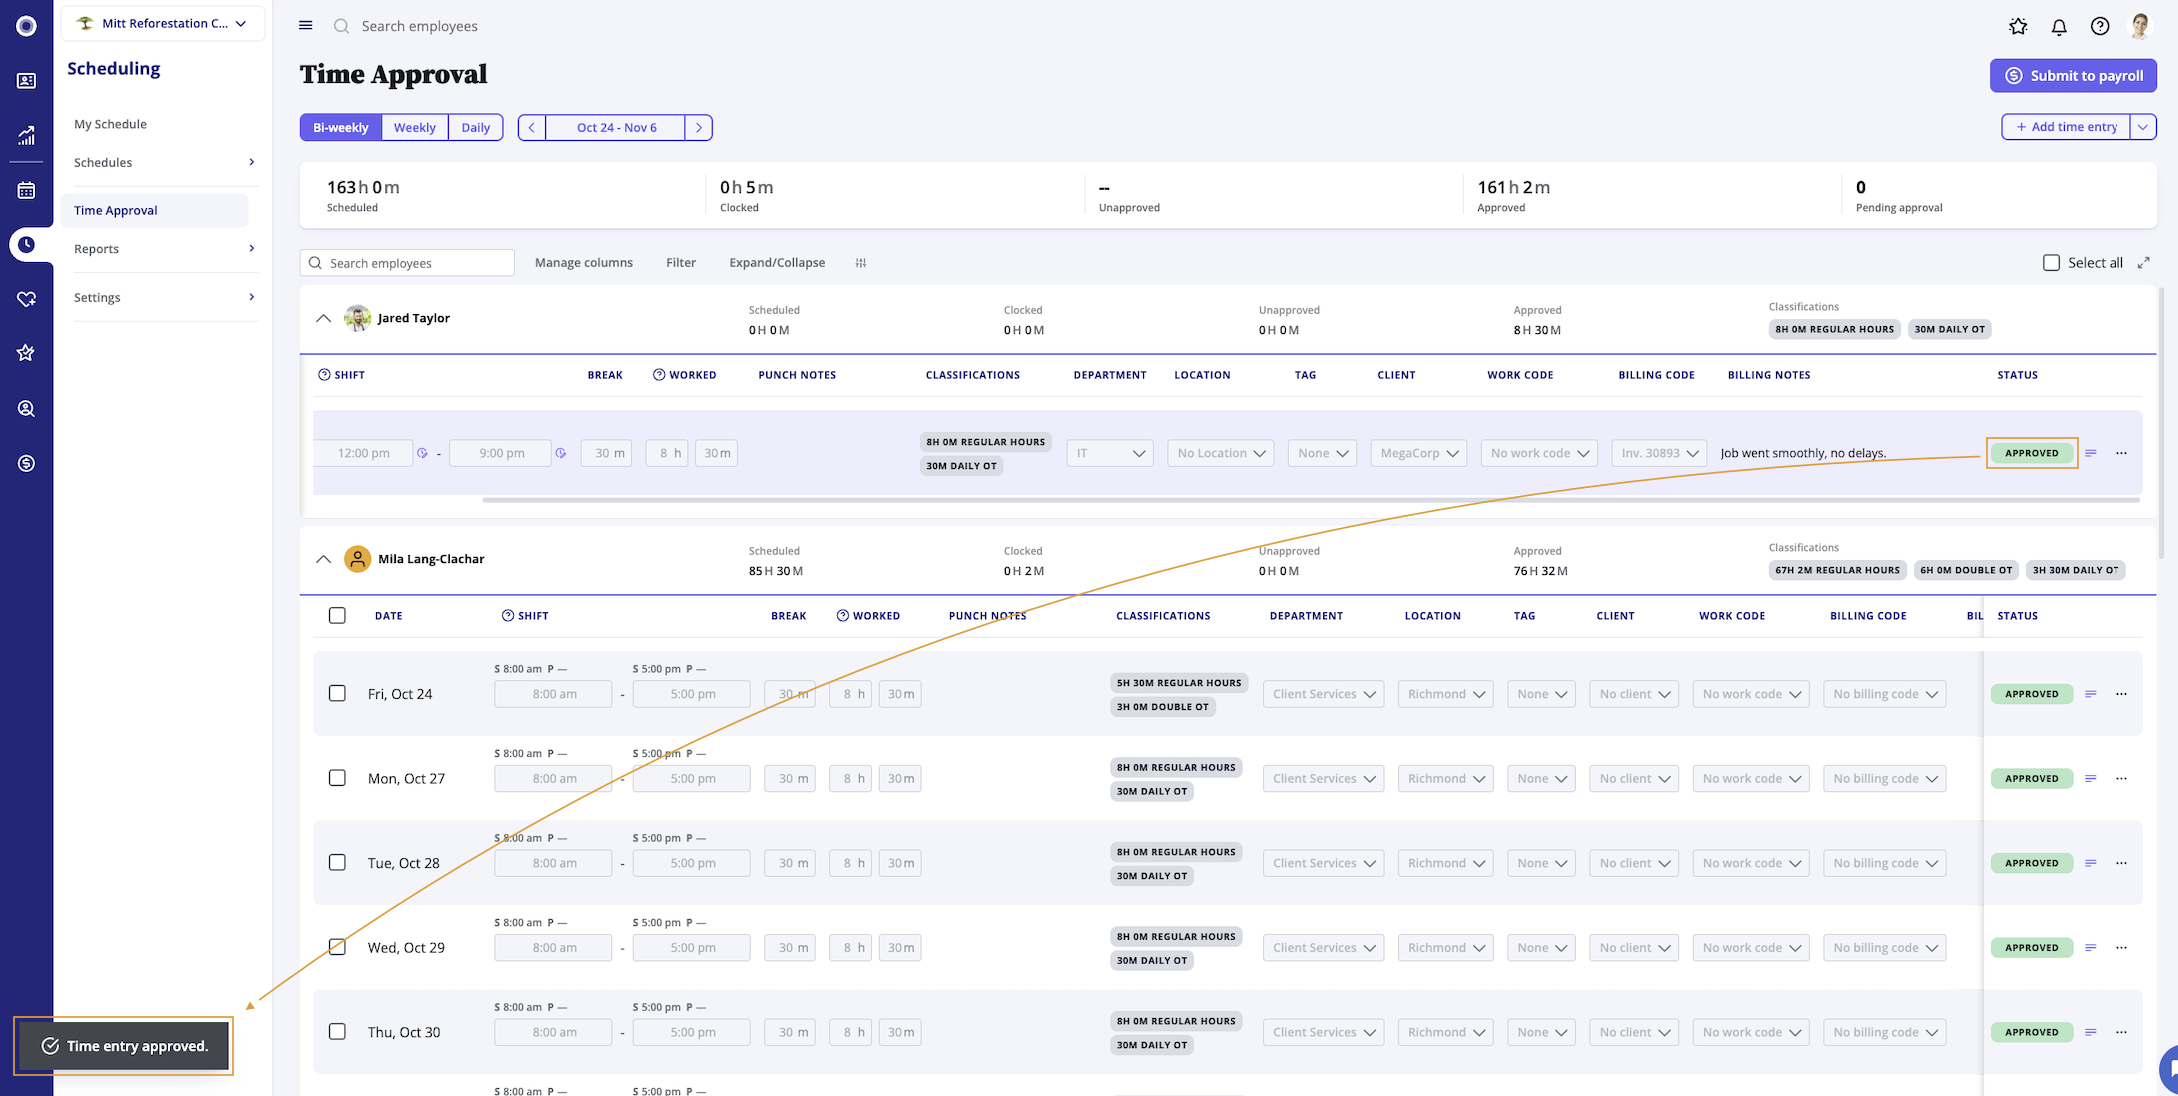Open column settings sliders icon next to Expand/Collapse

(861, 263)
